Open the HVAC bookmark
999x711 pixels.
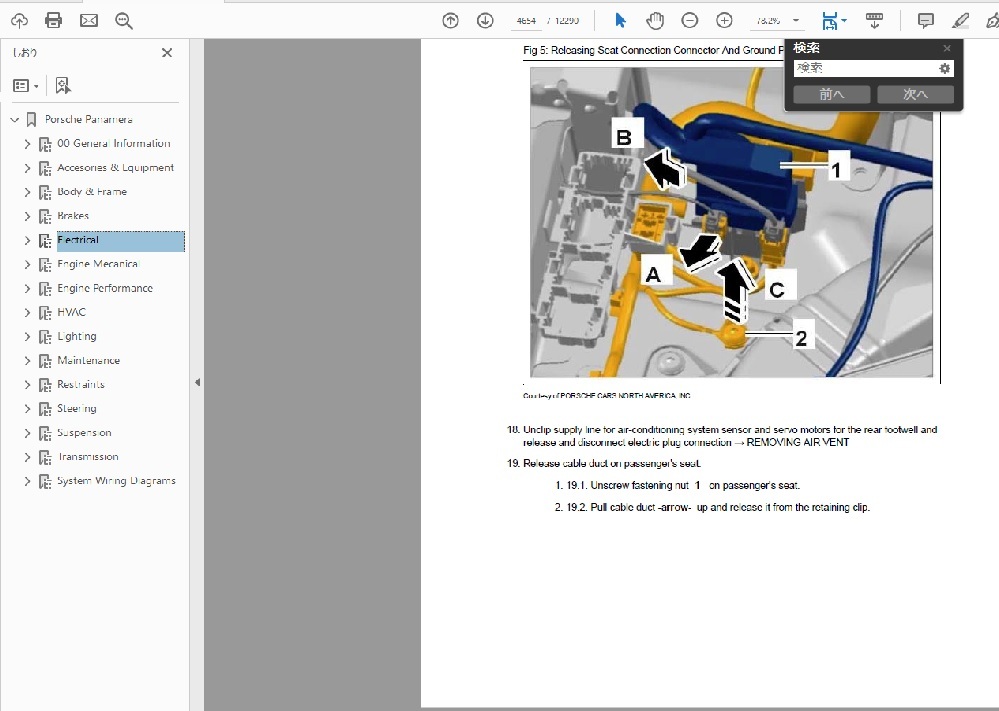(x=71, y=312)
